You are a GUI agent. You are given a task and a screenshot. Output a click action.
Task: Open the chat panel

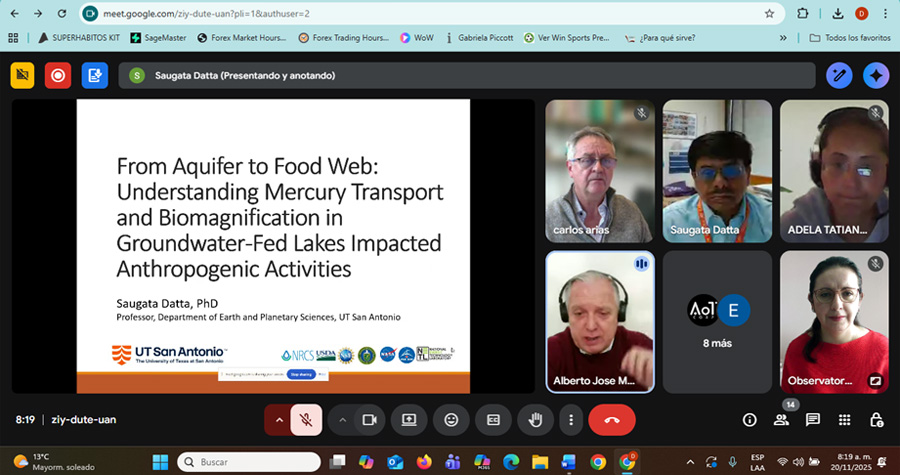click(x=813, y=420)
